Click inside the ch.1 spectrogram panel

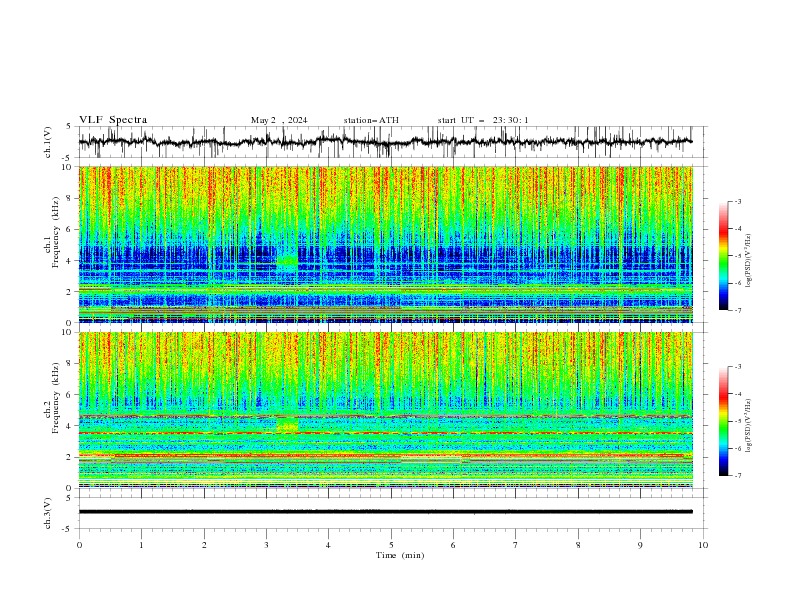point(386,244)
